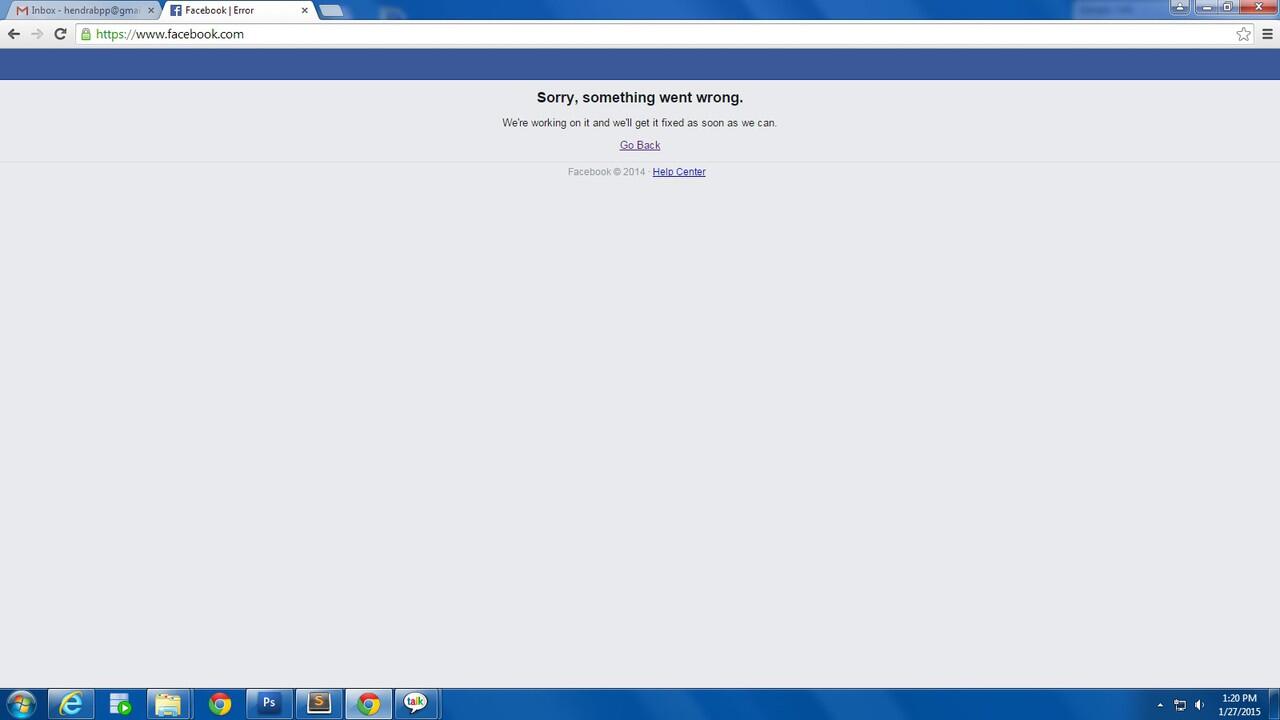The width and height of the screenshot is (1280, 720).
Task: Open the network status tray icon
Action: tap(1180, 705)
